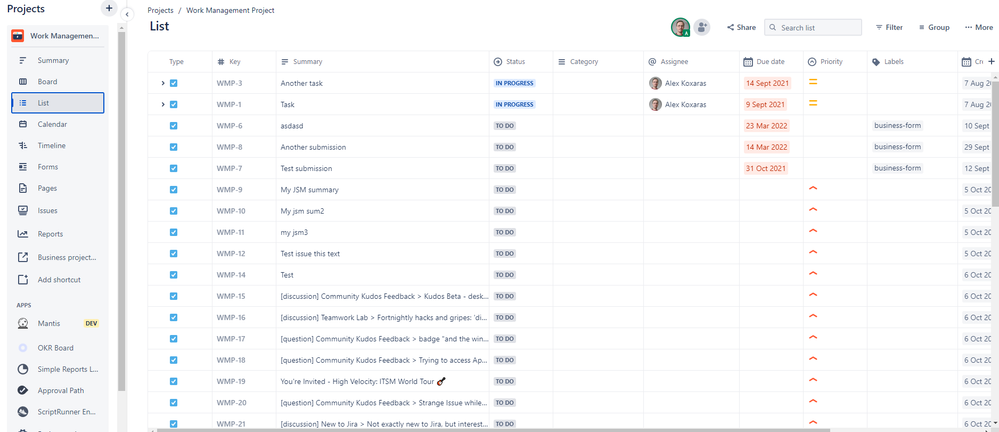
Task: Open the IN PROGRESS status of WMP-1
Action: pos(515,104)
